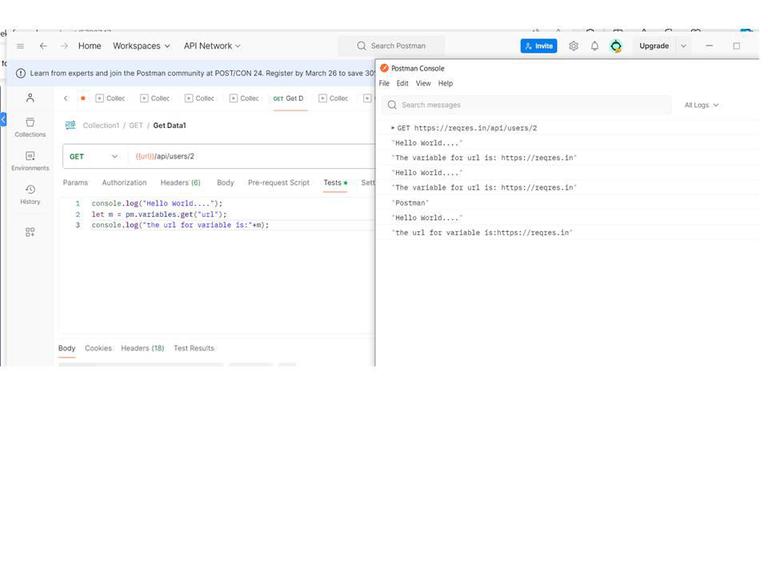This screenshot has width=768, height=576.
Task: Open the Edit menu in Postman Console
Action: pos(402,83)
